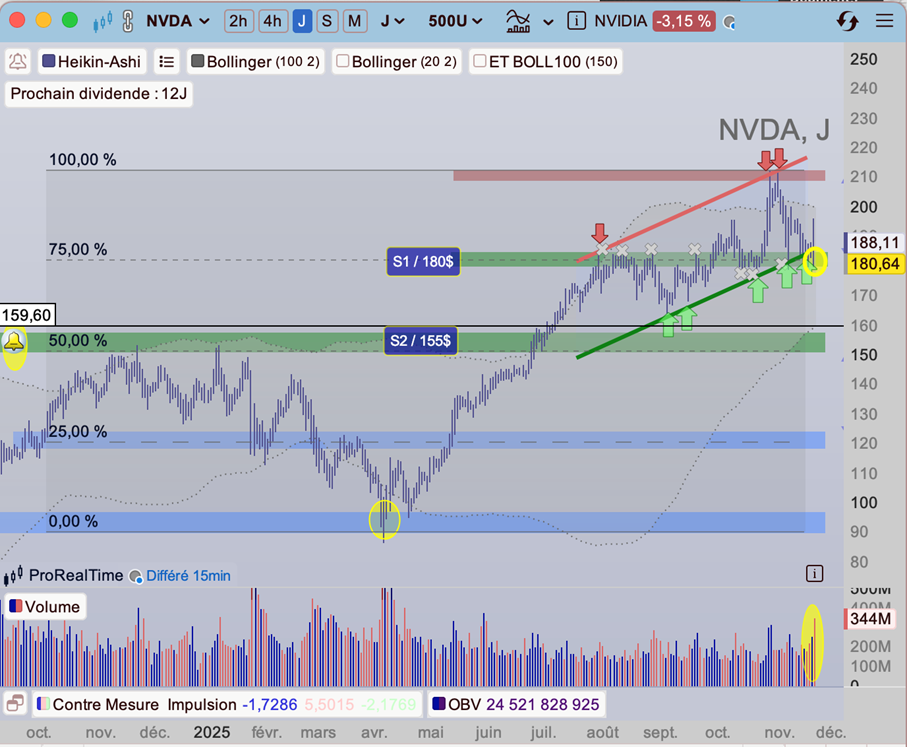Toggle the Bollinger (20 2) checkbox
This screenshot has width=907, height=747.
[342, 61]
